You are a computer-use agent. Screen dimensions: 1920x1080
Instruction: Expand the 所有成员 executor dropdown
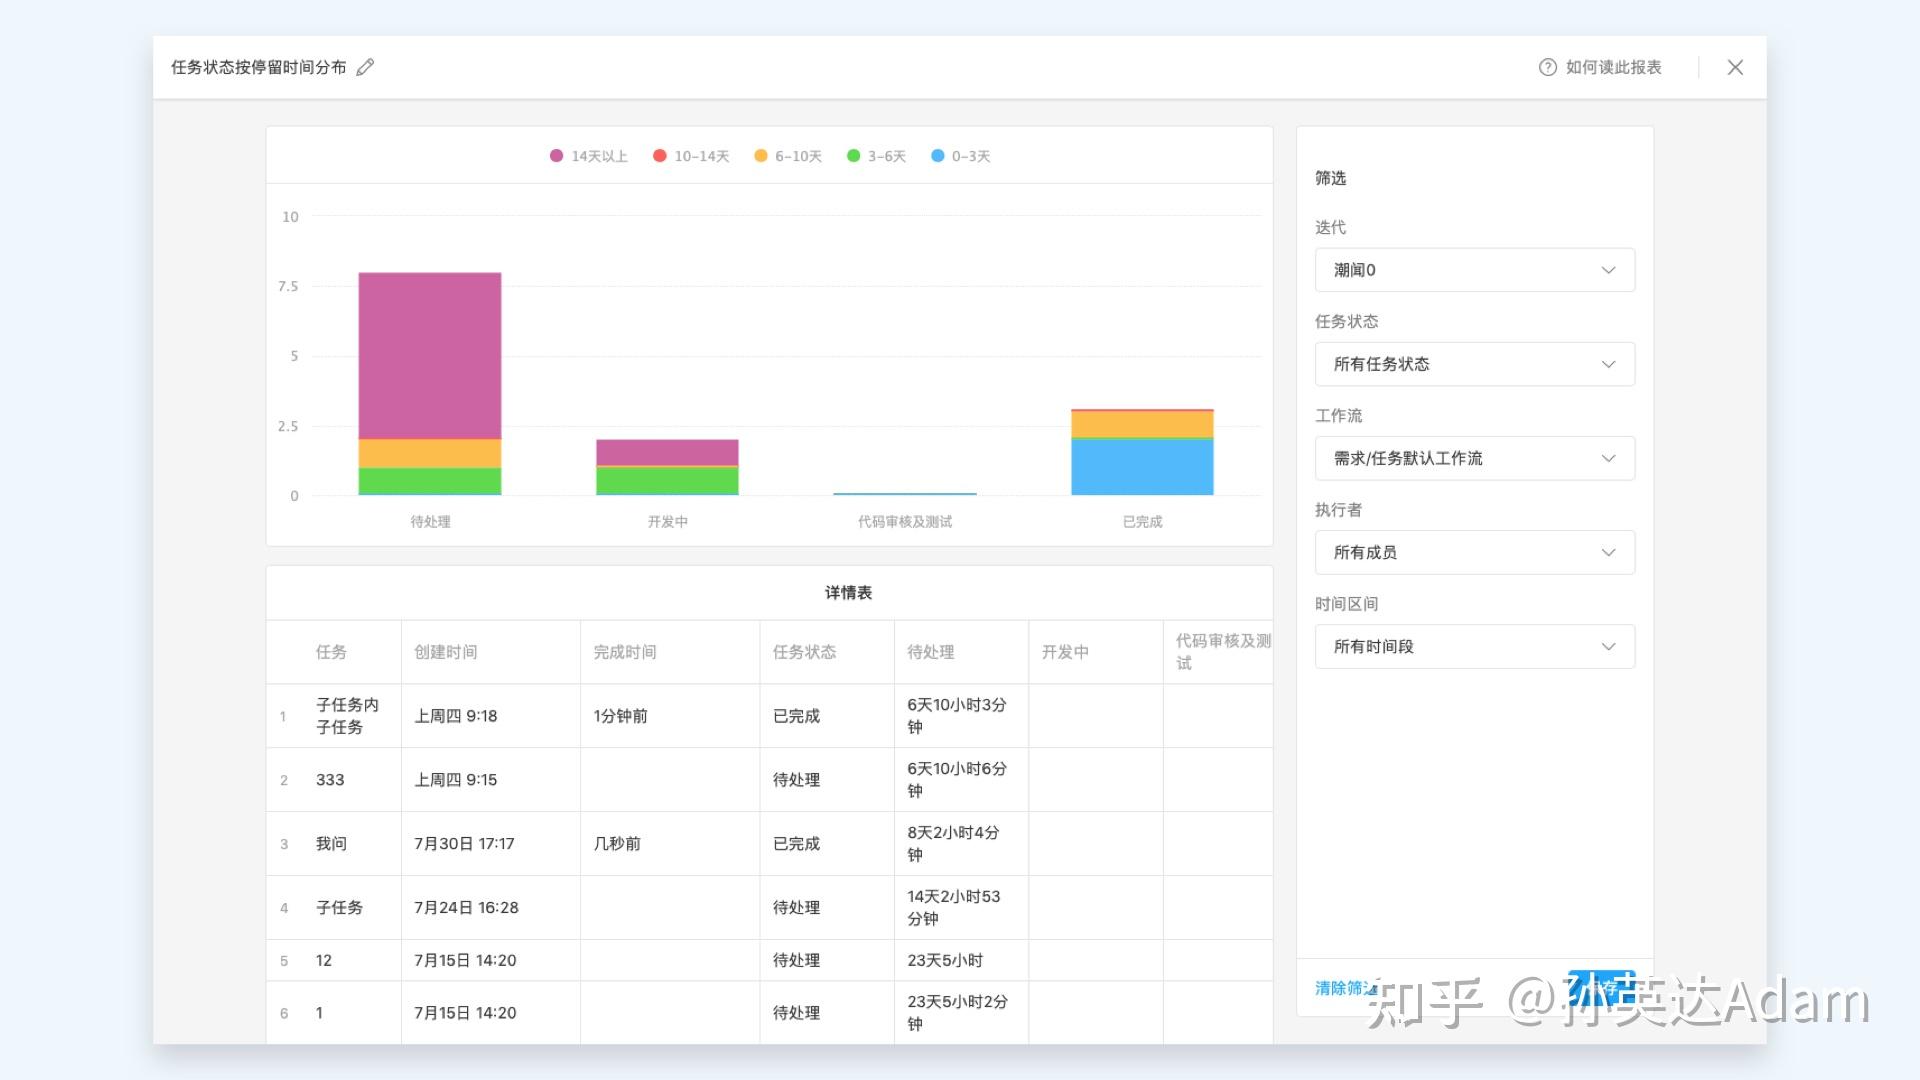pos(1474,552)
